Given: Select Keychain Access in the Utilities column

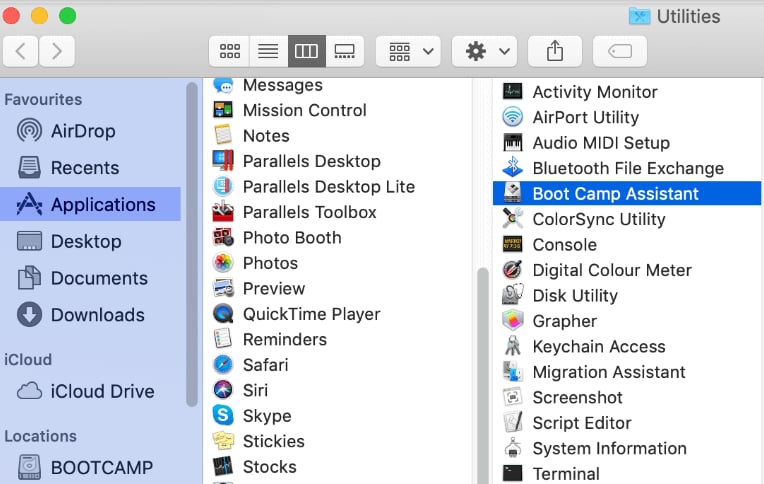Looking at the screenshot, I should (599, 347).
